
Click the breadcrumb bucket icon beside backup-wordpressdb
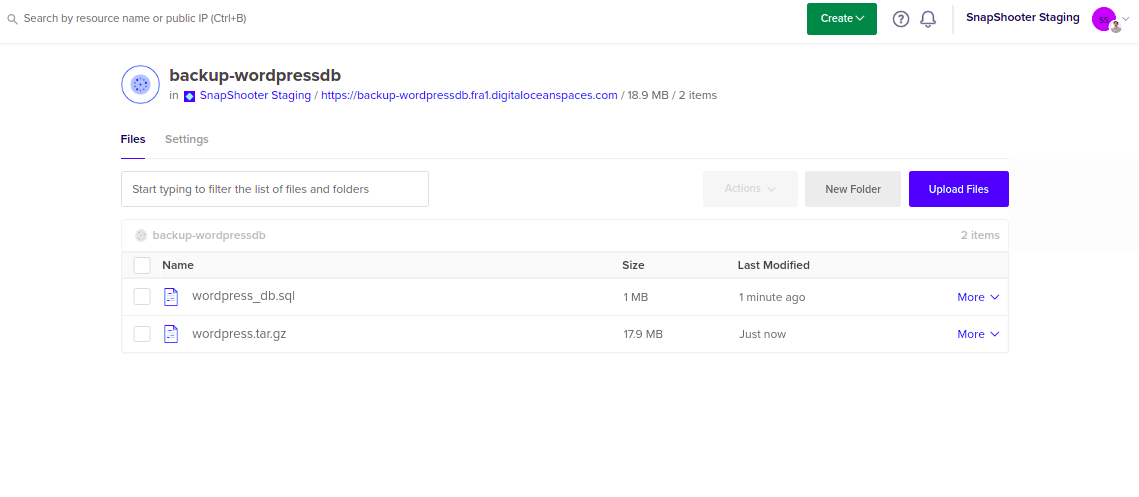(x=141, y=235)
